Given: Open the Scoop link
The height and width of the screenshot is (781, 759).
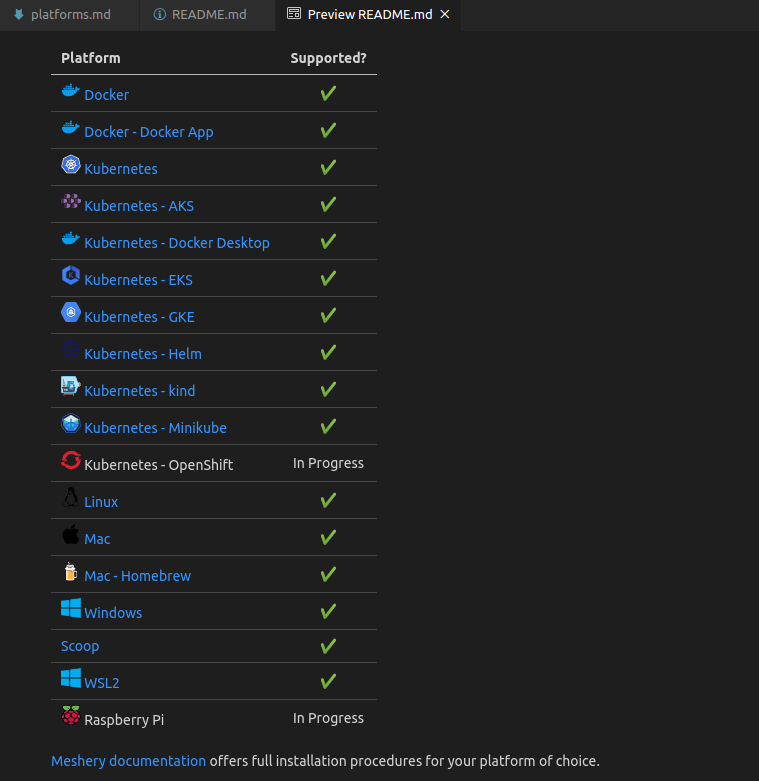Looking at the screenshot, I should (x=80, y=646).
